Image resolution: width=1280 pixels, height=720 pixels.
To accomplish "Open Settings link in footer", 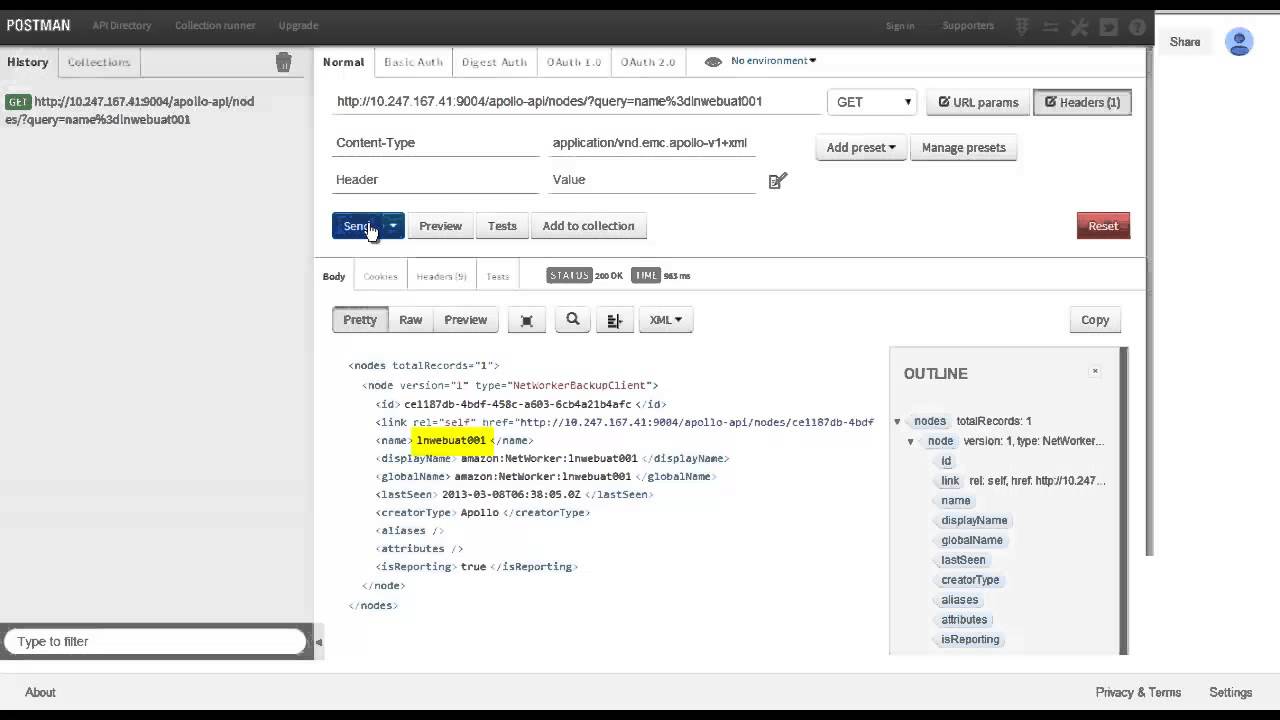I will pos(1231,692).
